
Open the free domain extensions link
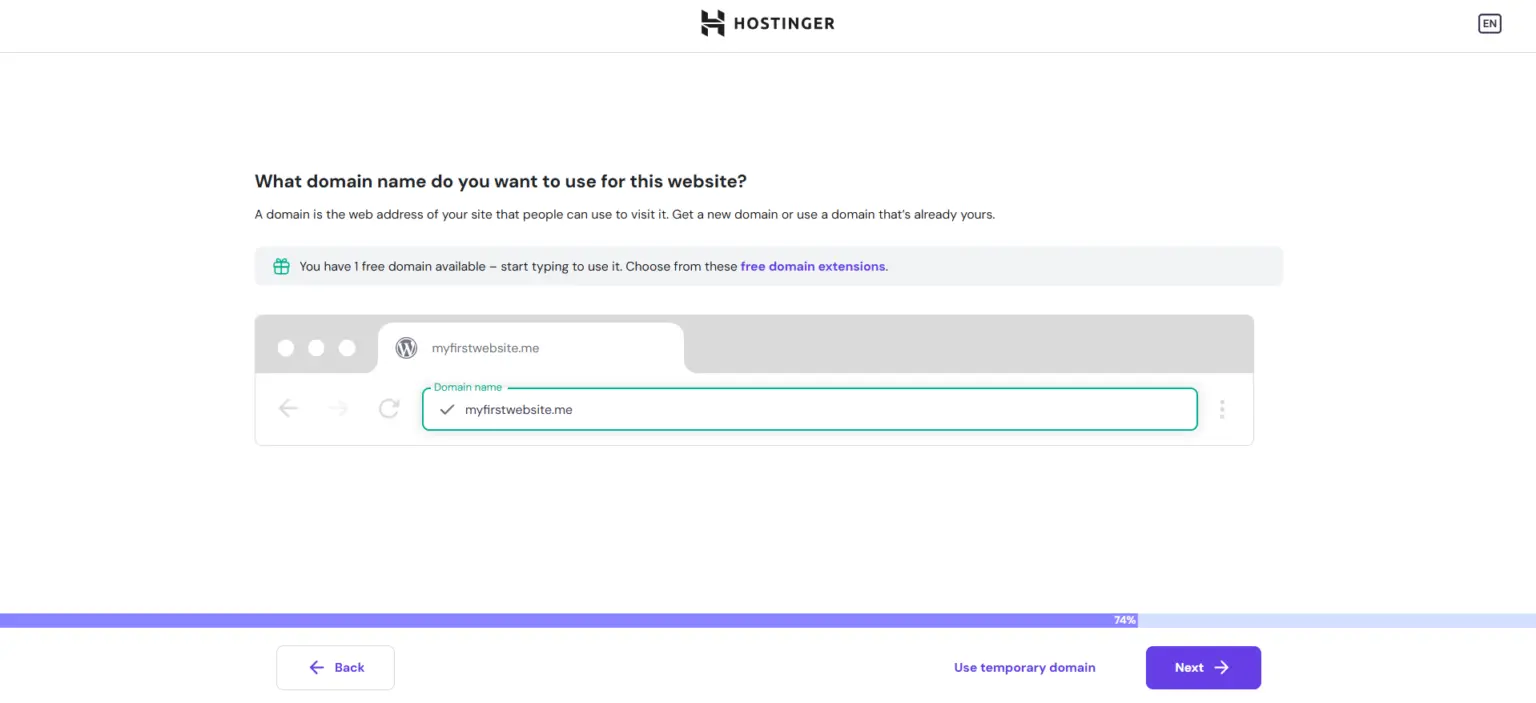point(812,267)
